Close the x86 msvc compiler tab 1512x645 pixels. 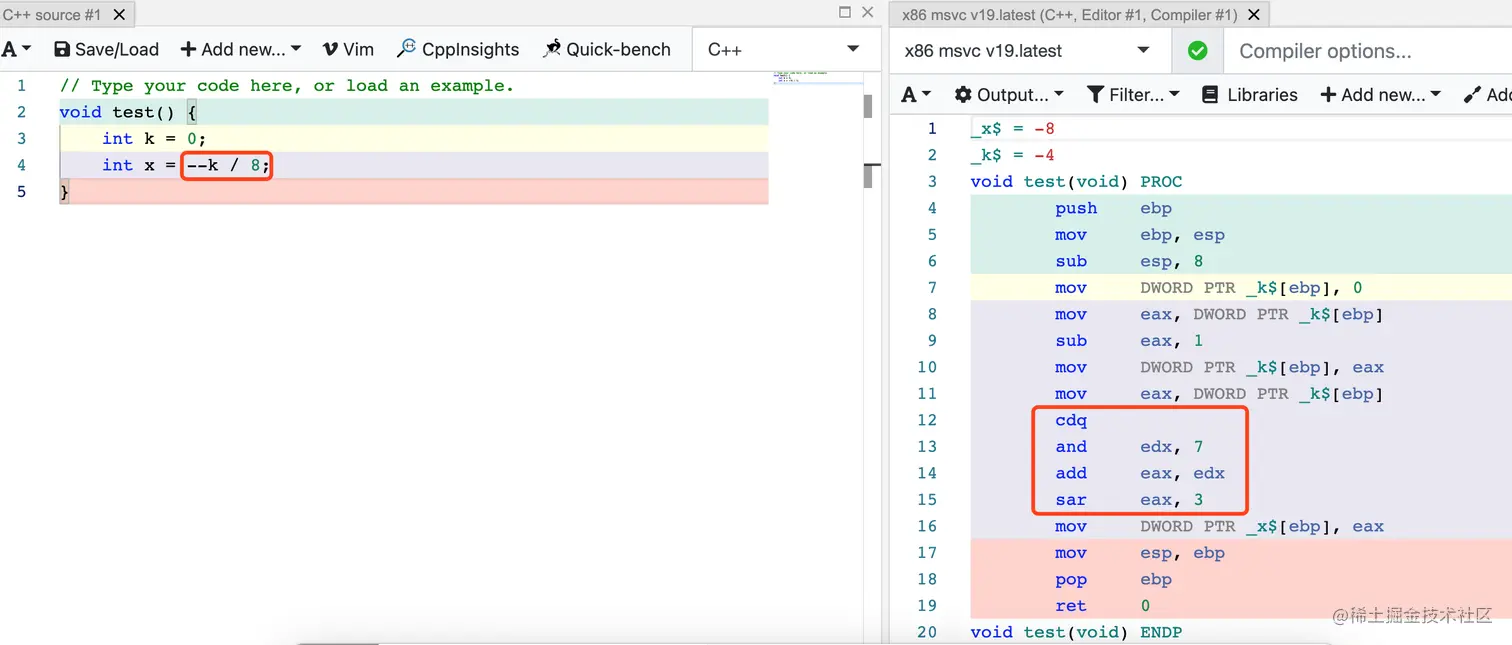tap(1254, 15)
